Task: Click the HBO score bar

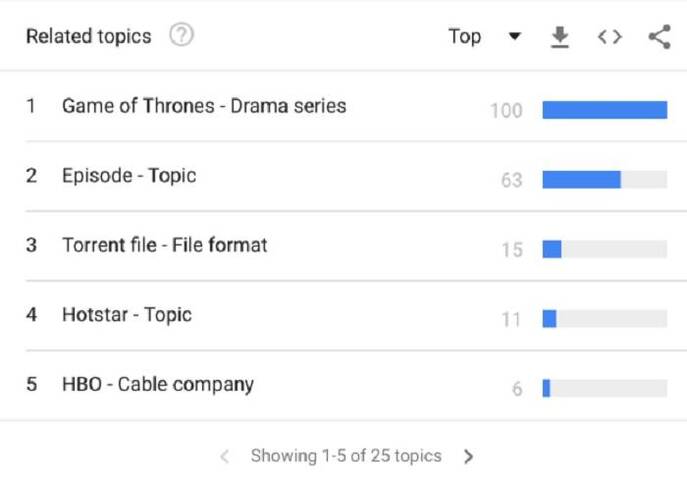Action: pyautogui.click(x=604, y=388)
